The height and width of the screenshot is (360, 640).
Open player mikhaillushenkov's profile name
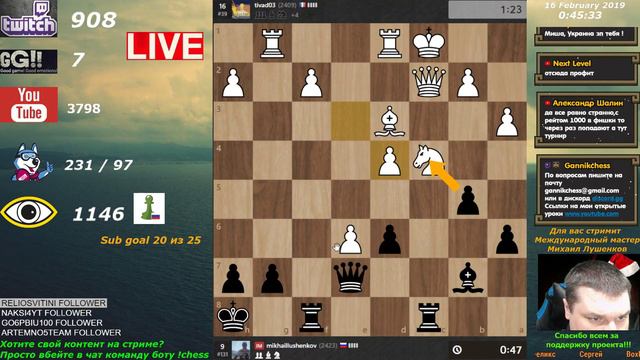(291, 346)
